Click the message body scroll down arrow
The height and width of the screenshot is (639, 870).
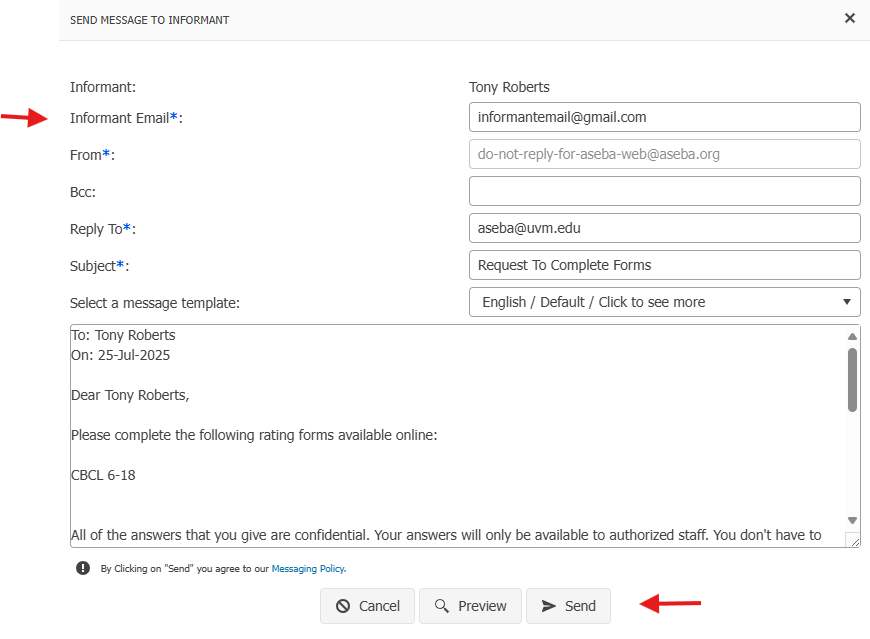coord(852,520)
